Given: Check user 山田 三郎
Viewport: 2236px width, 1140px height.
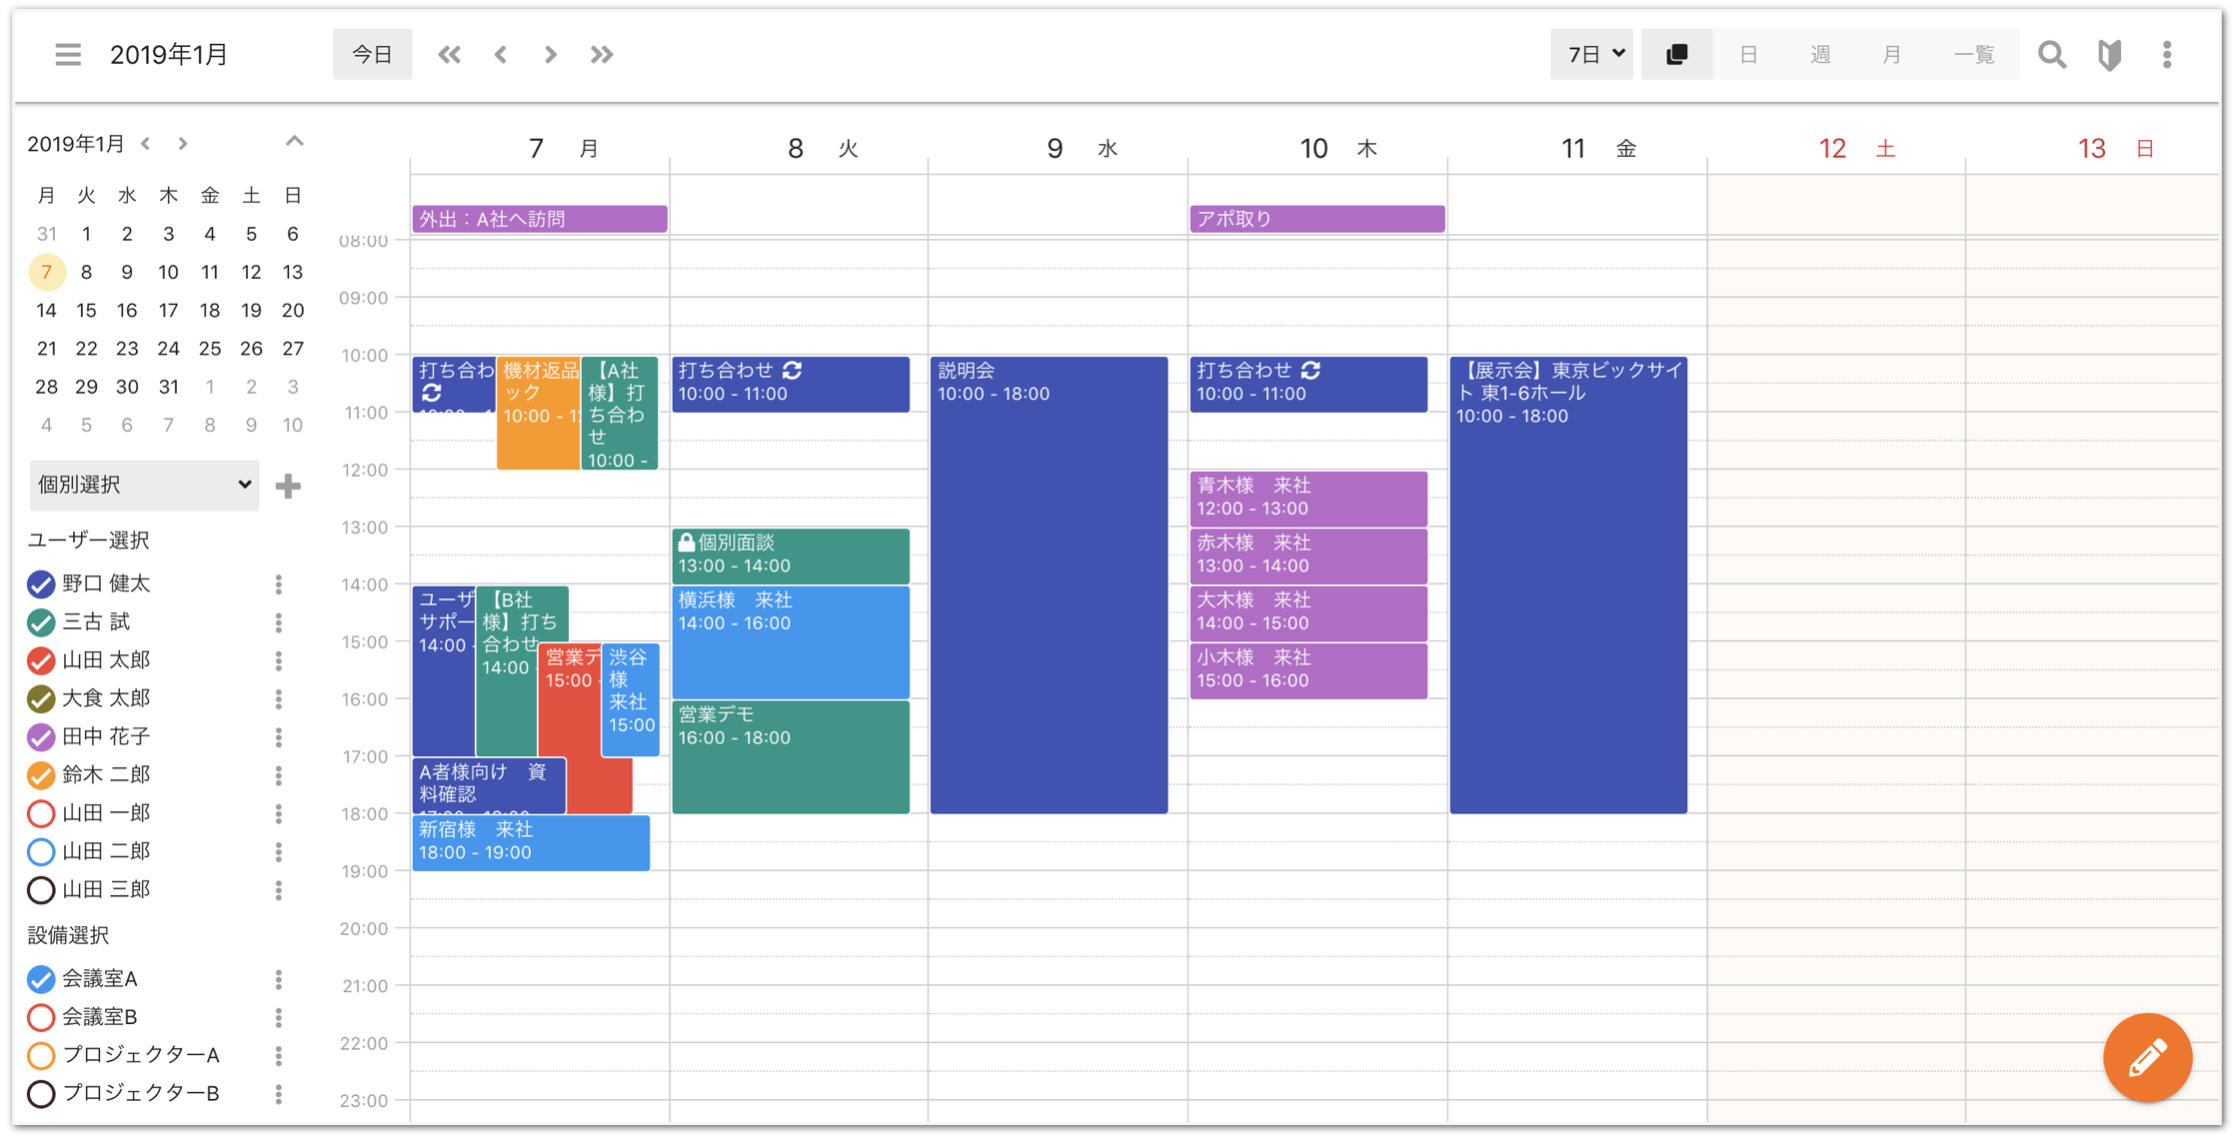Looking at the screenshot, I should 41,890.
